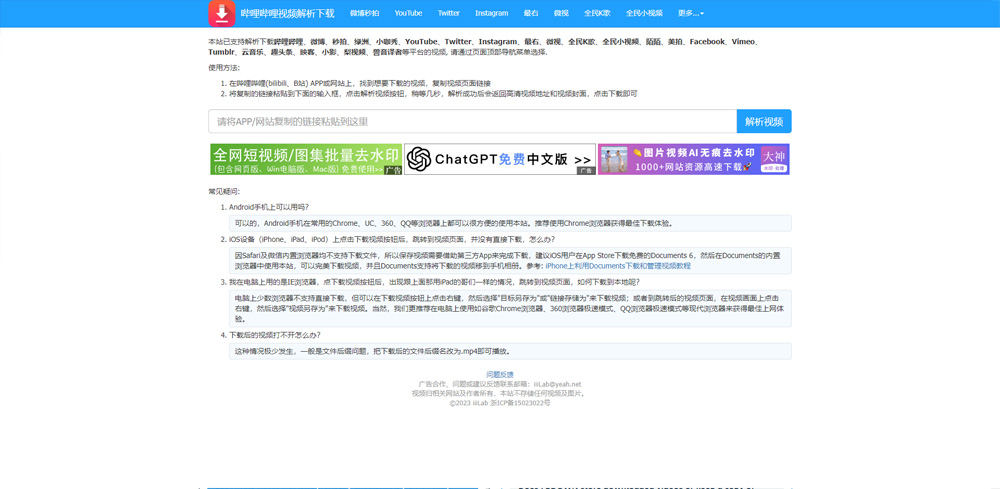Open the green 全网短视频/图集批量去水印 banner
This screenshot has height=489, width=1000.
306,159
